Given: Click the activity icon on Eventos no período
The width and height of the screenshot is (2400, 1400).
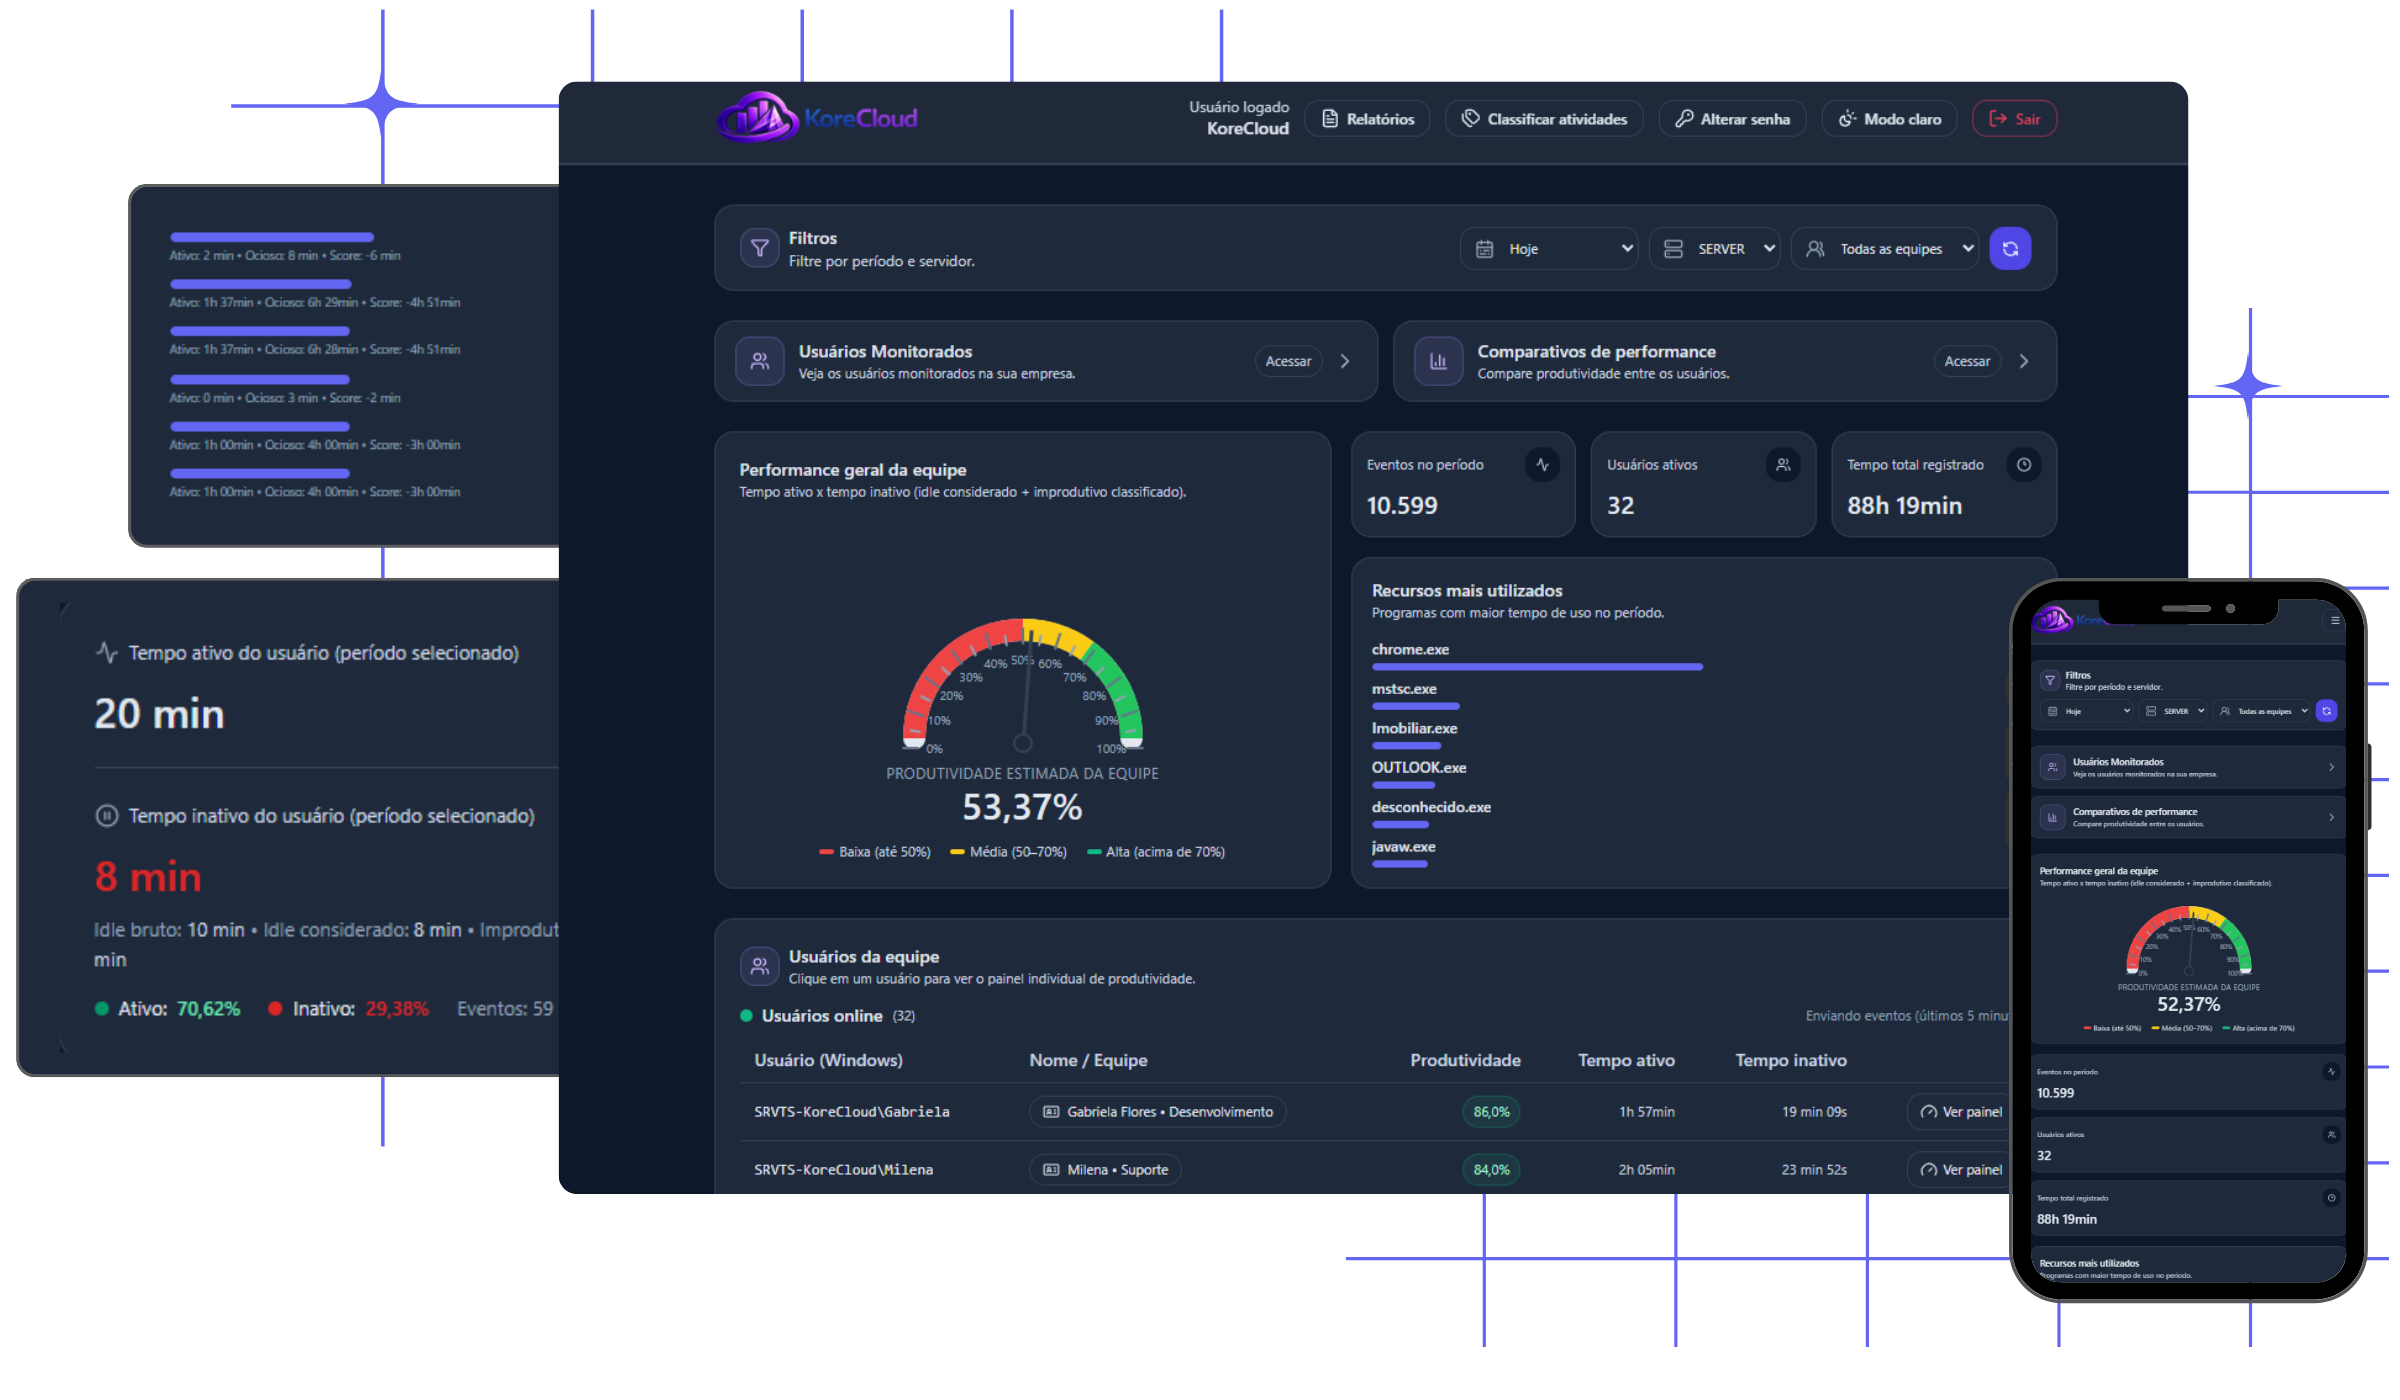Looking at the screenshot, I should [x=1542, y=464].
